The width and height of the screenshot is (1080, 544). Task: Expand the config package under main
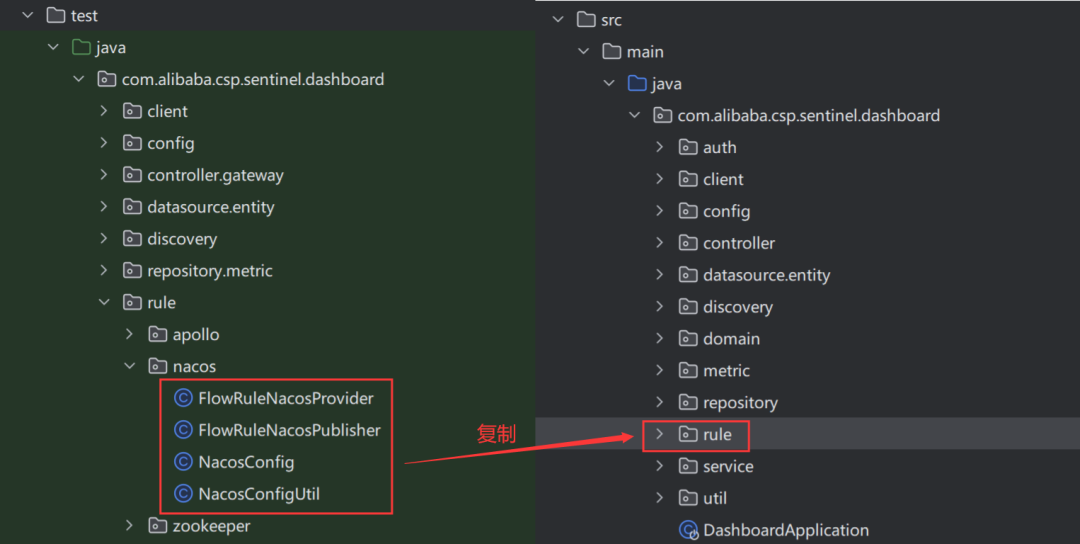[660, 211]
